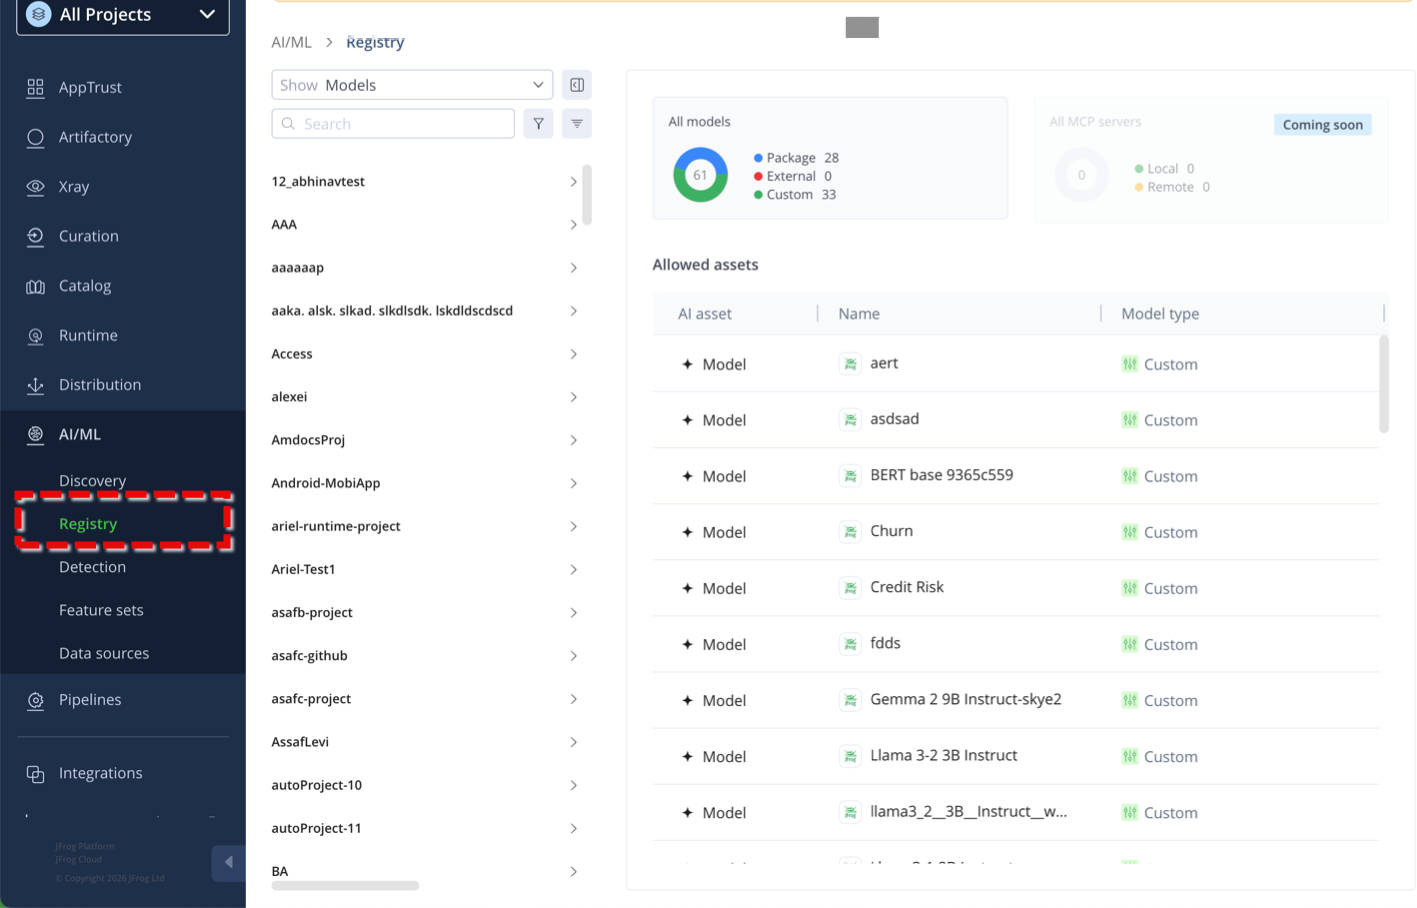Click the All models donut chart
This screenshot has height=908, width=1417.
pos(700,175)
